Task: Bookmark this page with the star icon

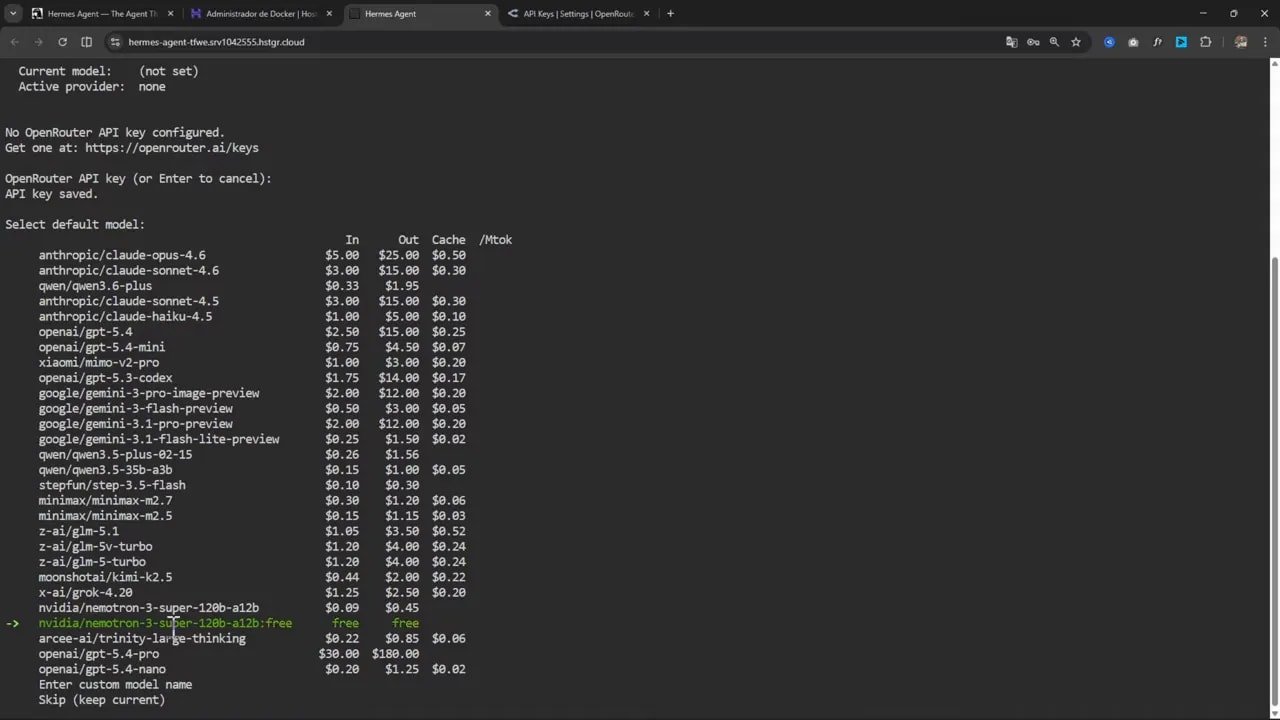Action: (x=1076, y=42)
